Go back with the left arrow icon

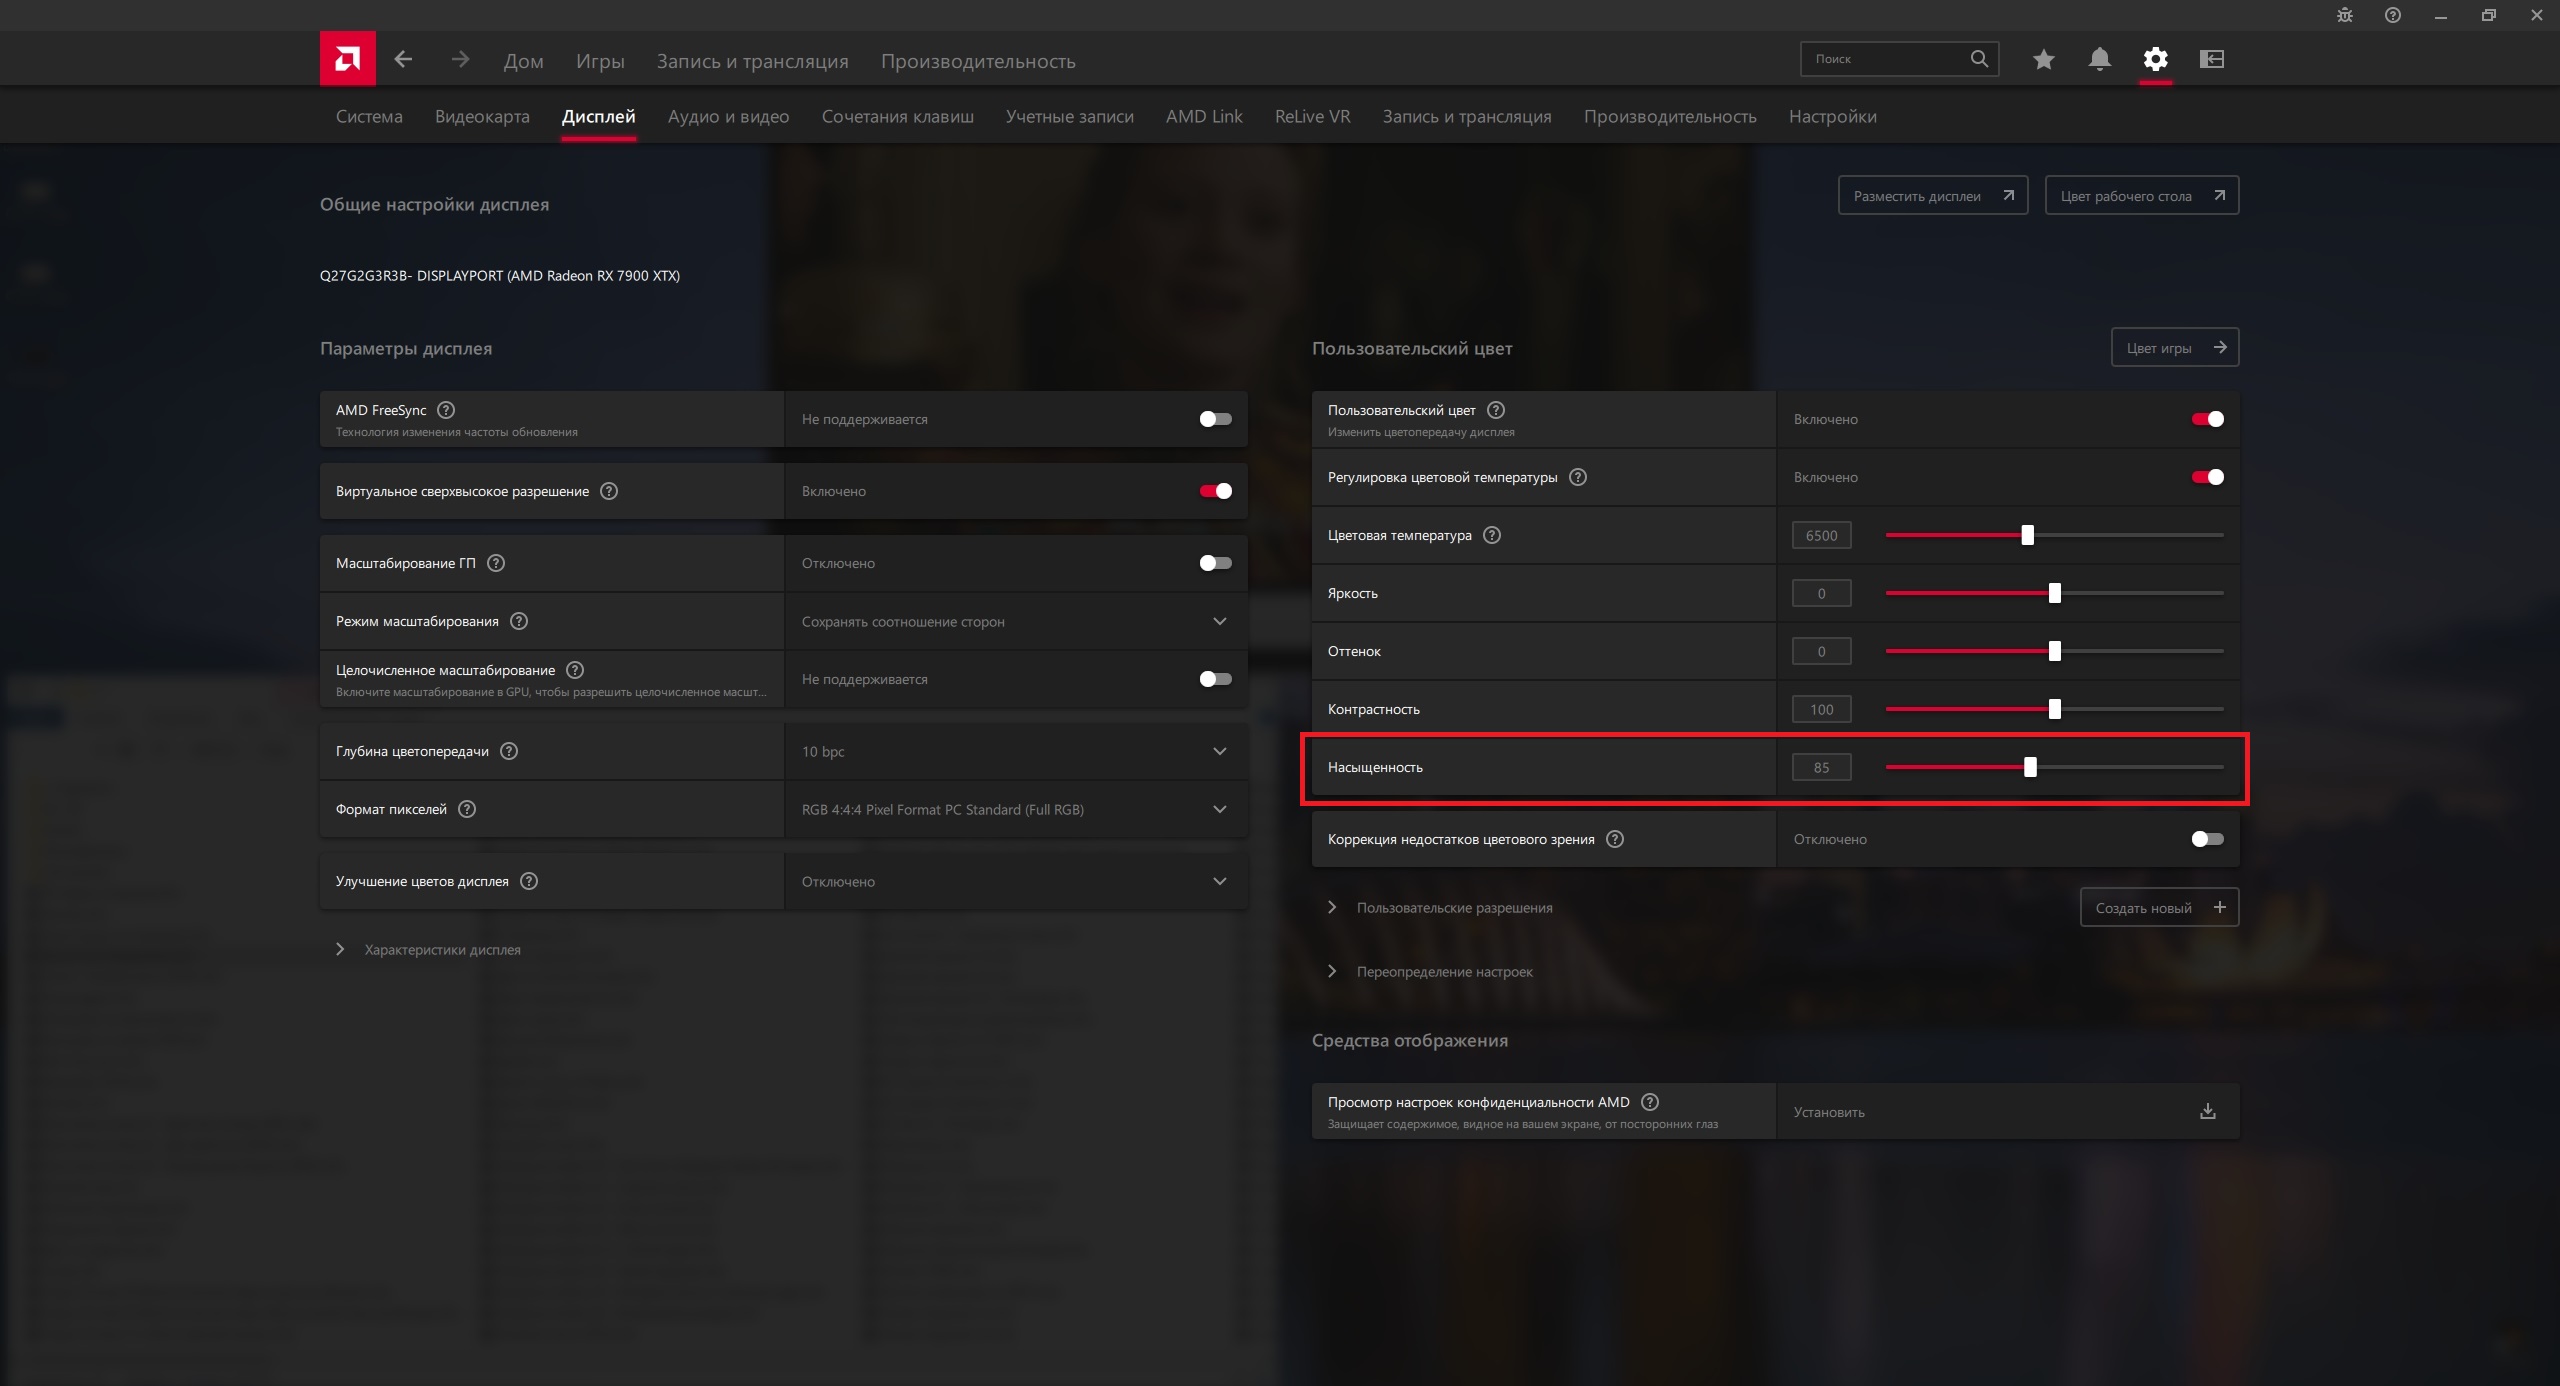403,60
